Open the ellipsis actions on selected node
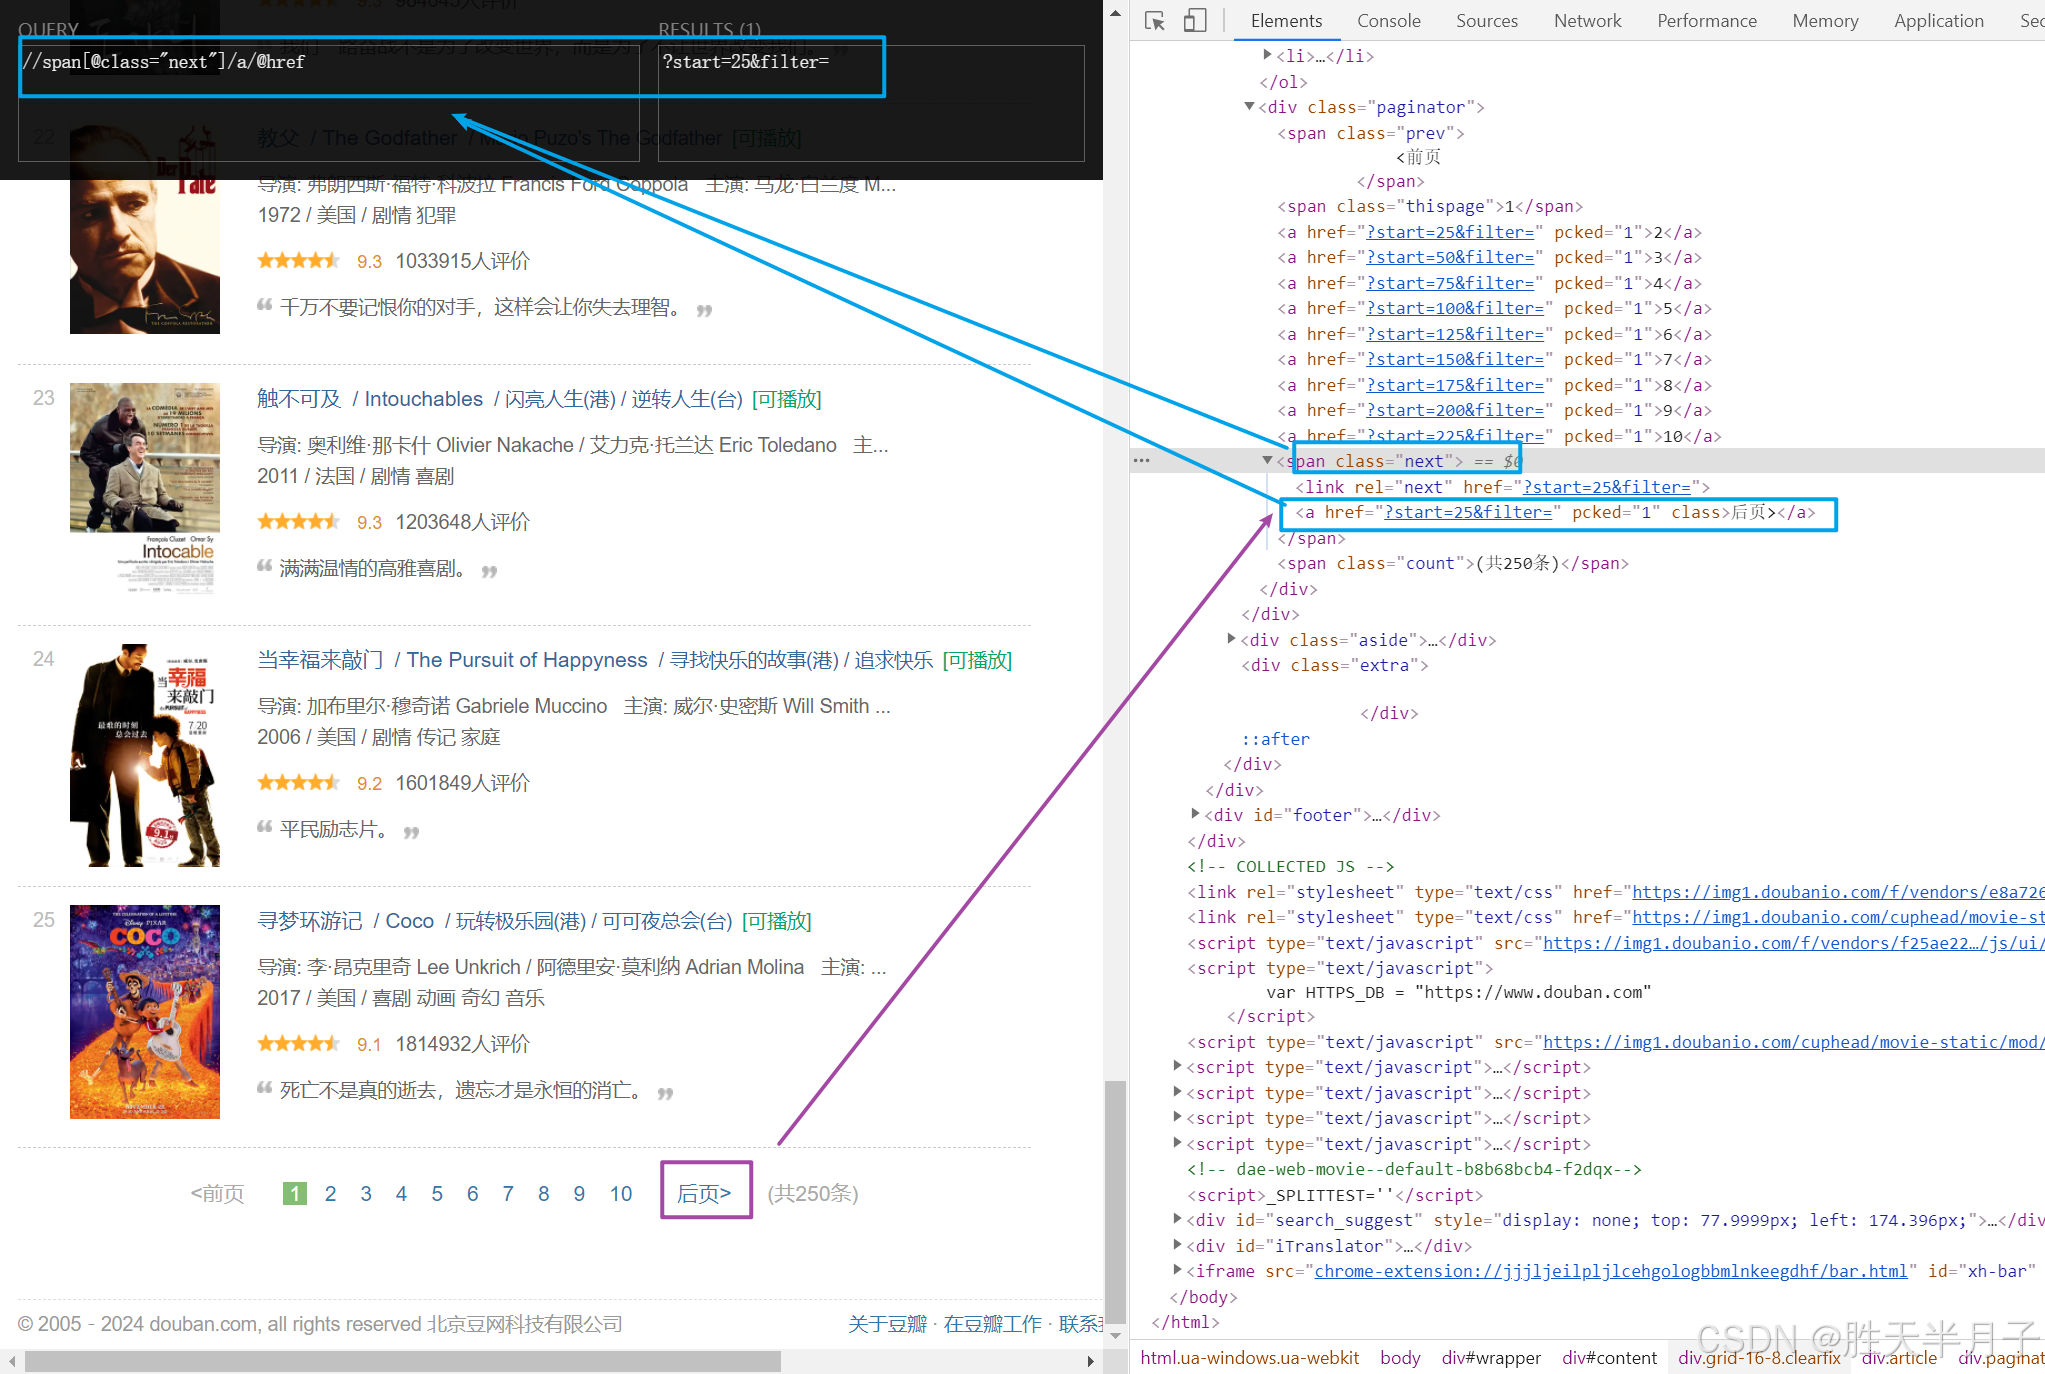Screen dimensions: 2045x1374 pyautogui.click(x=1142, y=461)
